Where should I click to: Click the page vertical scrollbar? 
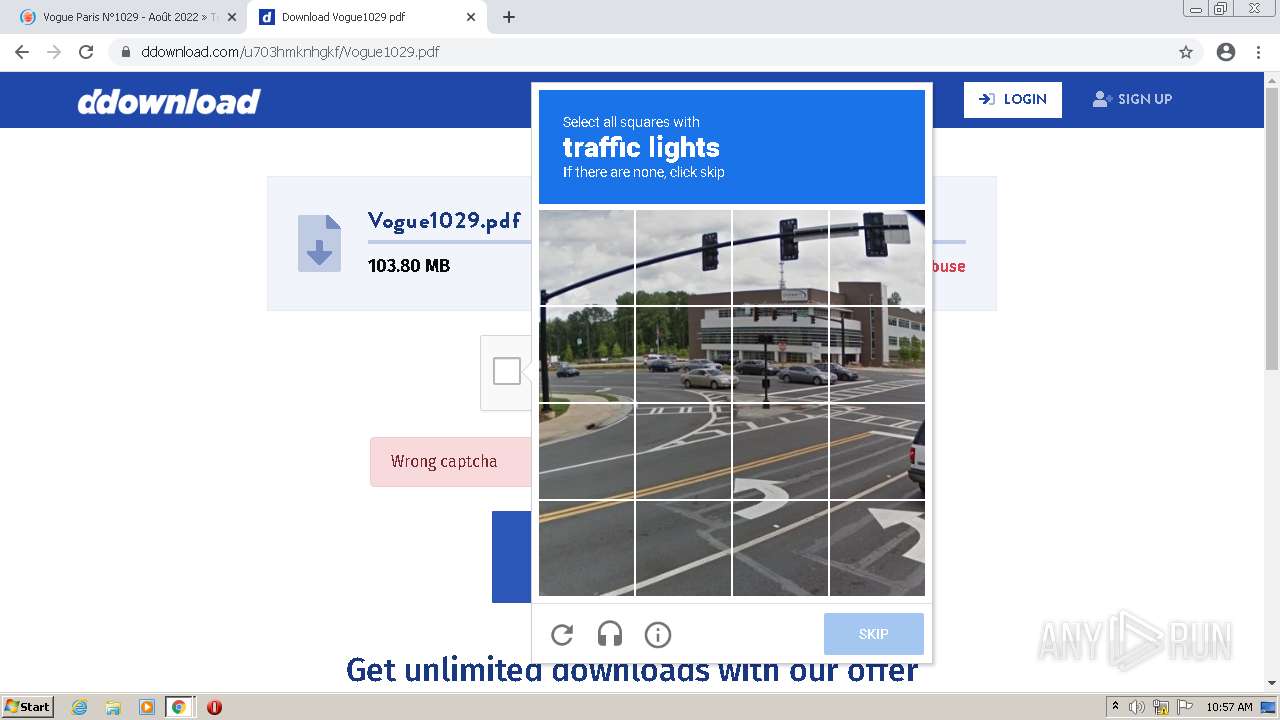(1272, 230)
